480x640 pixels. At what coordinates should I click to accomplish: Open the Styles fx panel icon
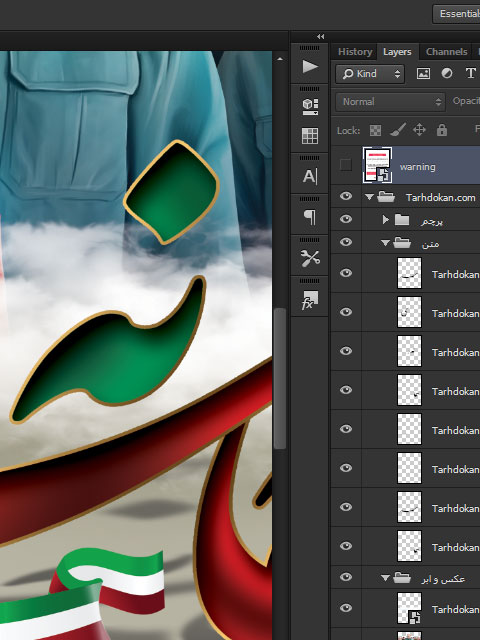(x=310, y=300)
